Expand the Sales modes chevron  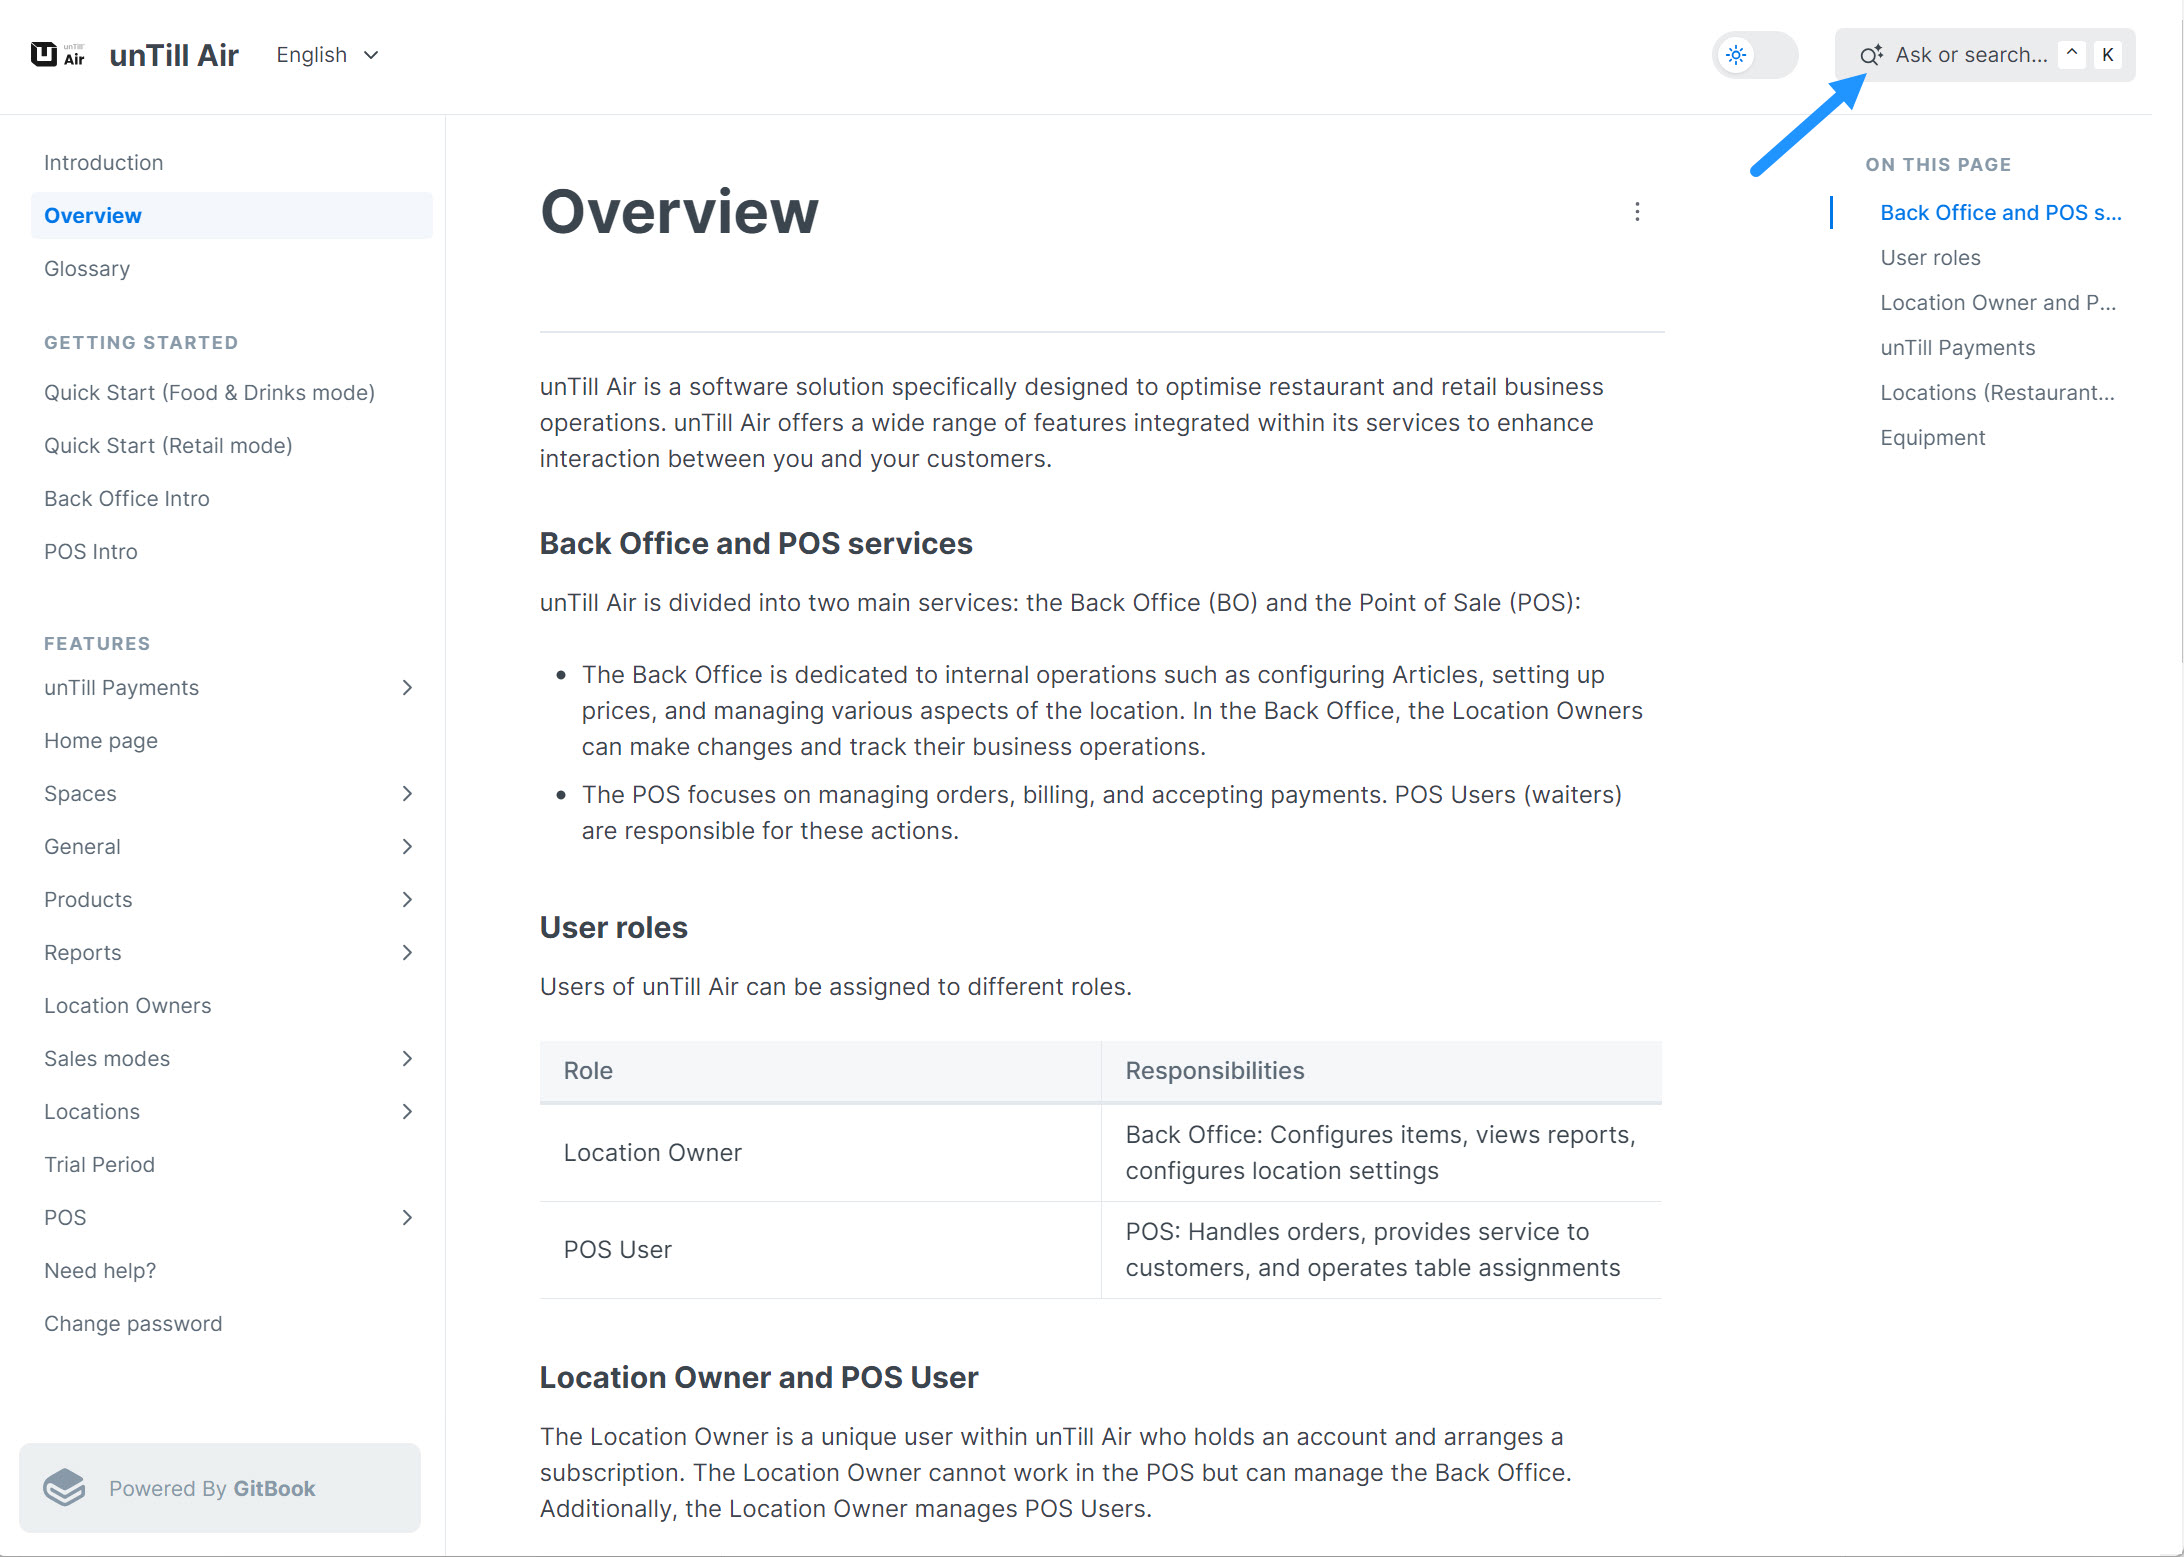(407, 1059)
